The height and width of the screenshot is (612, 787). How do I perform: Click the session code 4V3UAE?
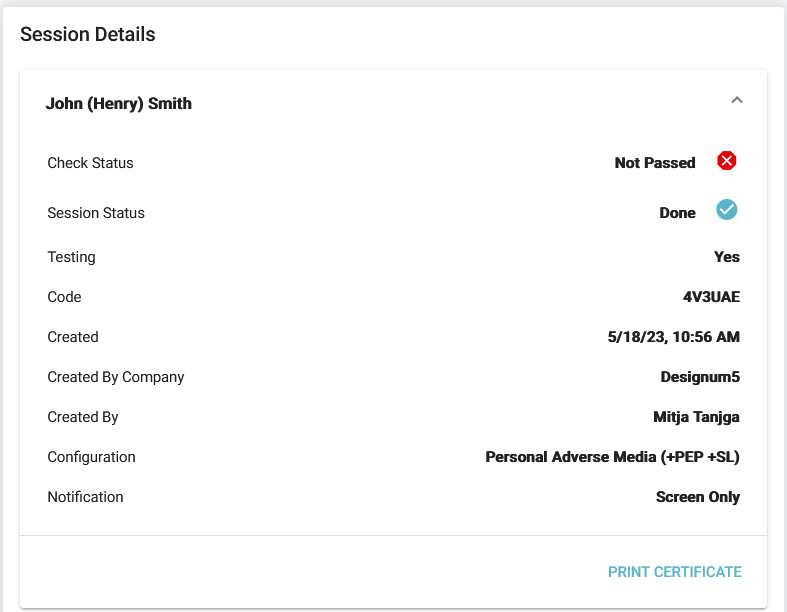(704, 297)
